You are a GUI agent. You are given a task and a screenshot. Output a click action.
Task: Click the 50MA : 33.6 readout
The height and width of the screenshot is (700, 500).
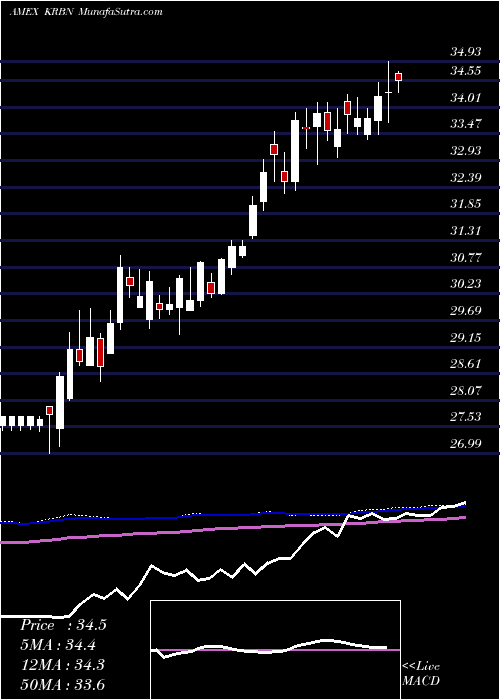point(62,685)
